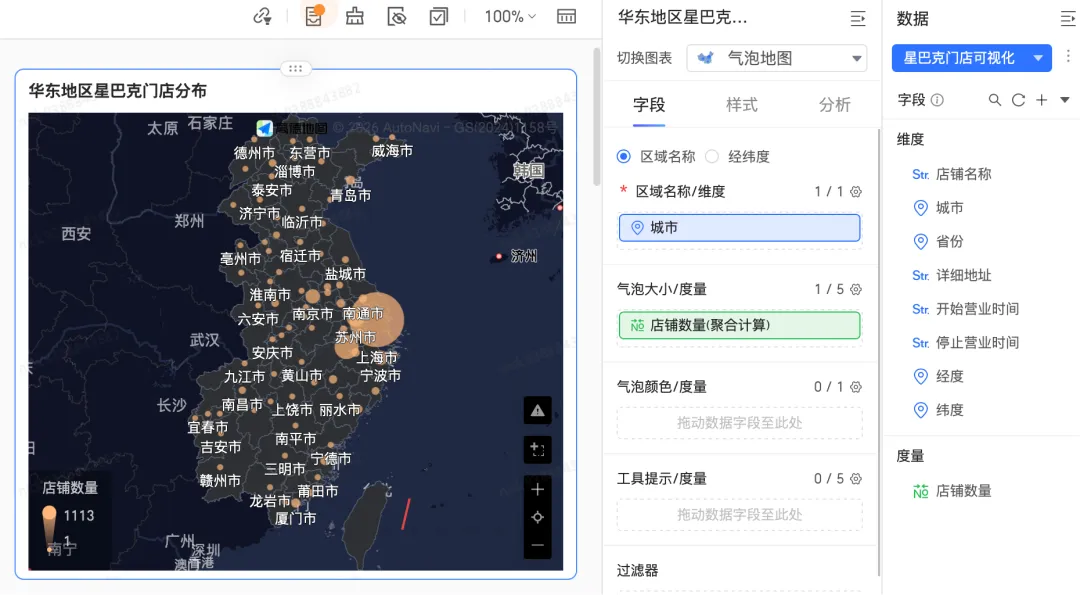Switch to the 样式 tab
This screenshot has height=595, width=1080.
pos(742,105)
